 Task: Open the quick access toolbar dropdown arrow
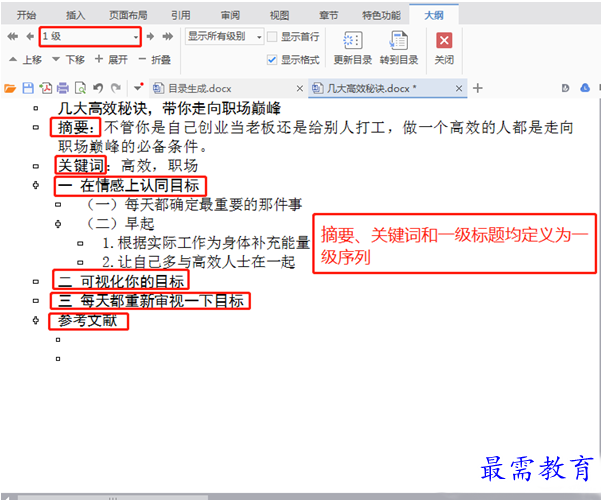tap(139, 88)
